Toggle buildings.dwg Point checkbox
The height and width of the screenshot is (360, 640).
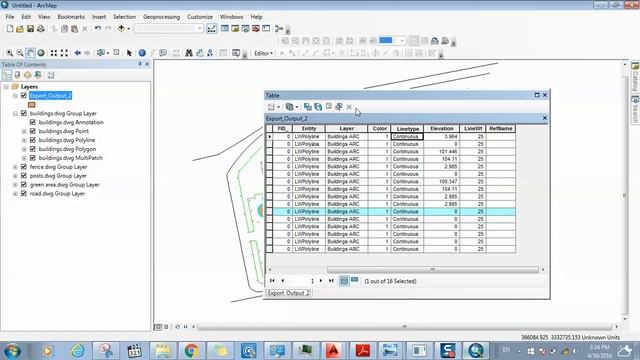(33, 131)
